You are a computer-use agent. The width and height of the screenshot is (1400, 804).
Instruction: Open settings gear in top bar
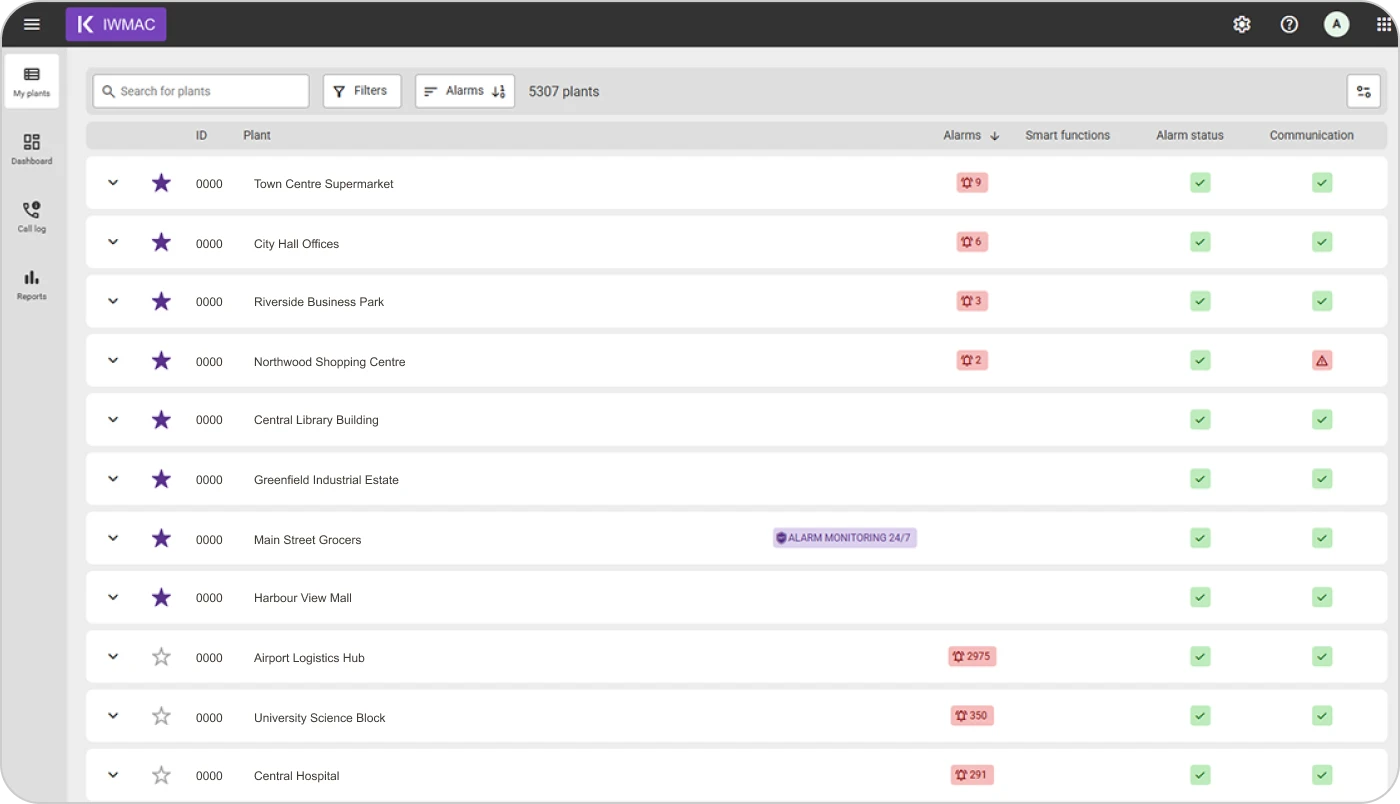point(1241,24)
